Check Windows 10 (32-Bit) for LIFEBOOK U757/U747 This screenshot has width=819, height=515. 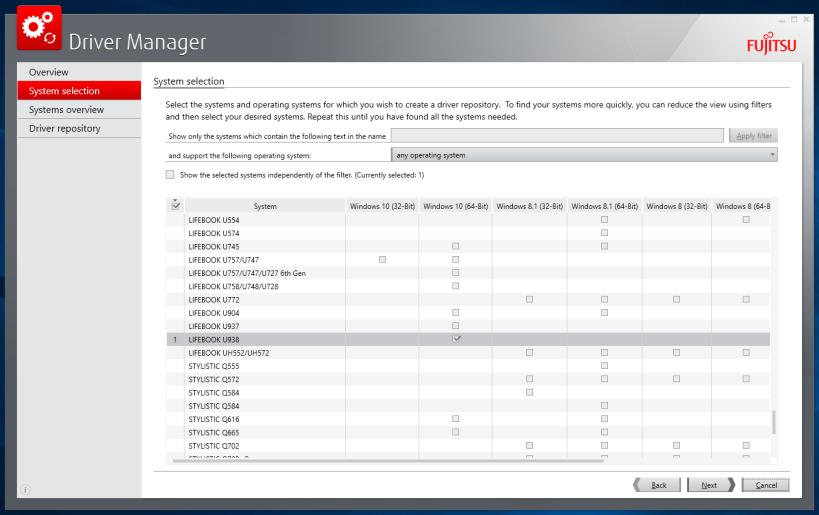click(382, 259)
